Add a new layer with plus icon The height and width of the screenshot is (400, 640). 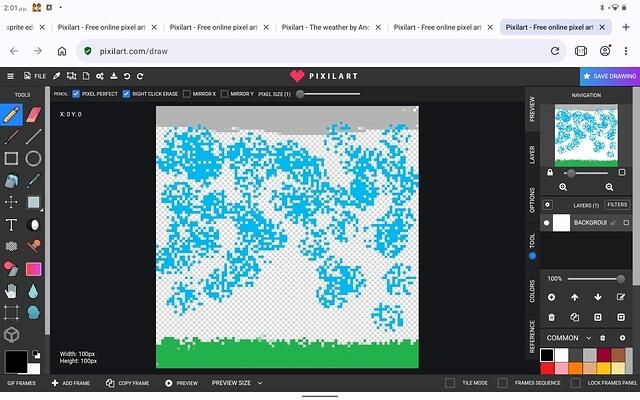coord(551,297)
